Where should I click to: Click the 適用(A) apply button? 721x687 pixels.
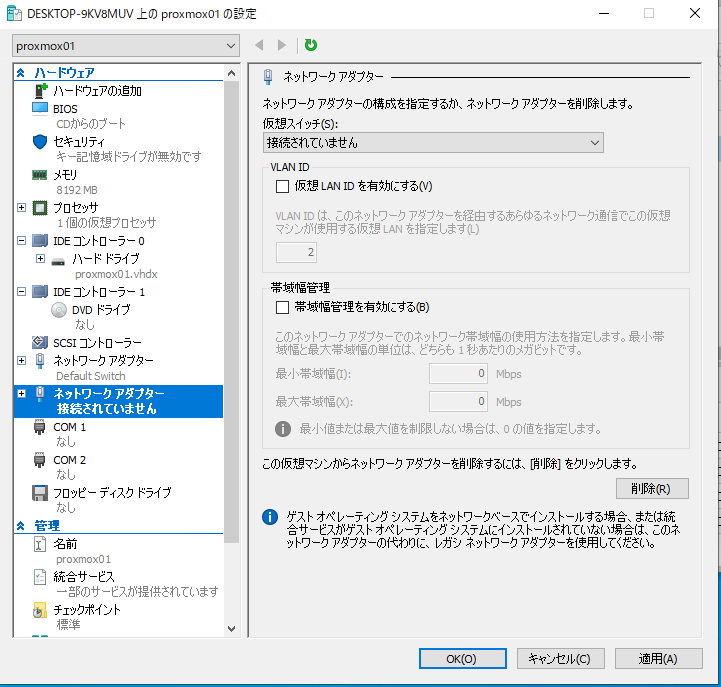coord(656,659)
